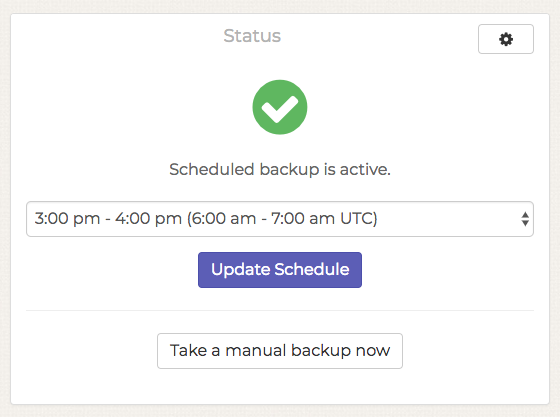Click the 'Scheduled backup is active.' message

point(280,169)
